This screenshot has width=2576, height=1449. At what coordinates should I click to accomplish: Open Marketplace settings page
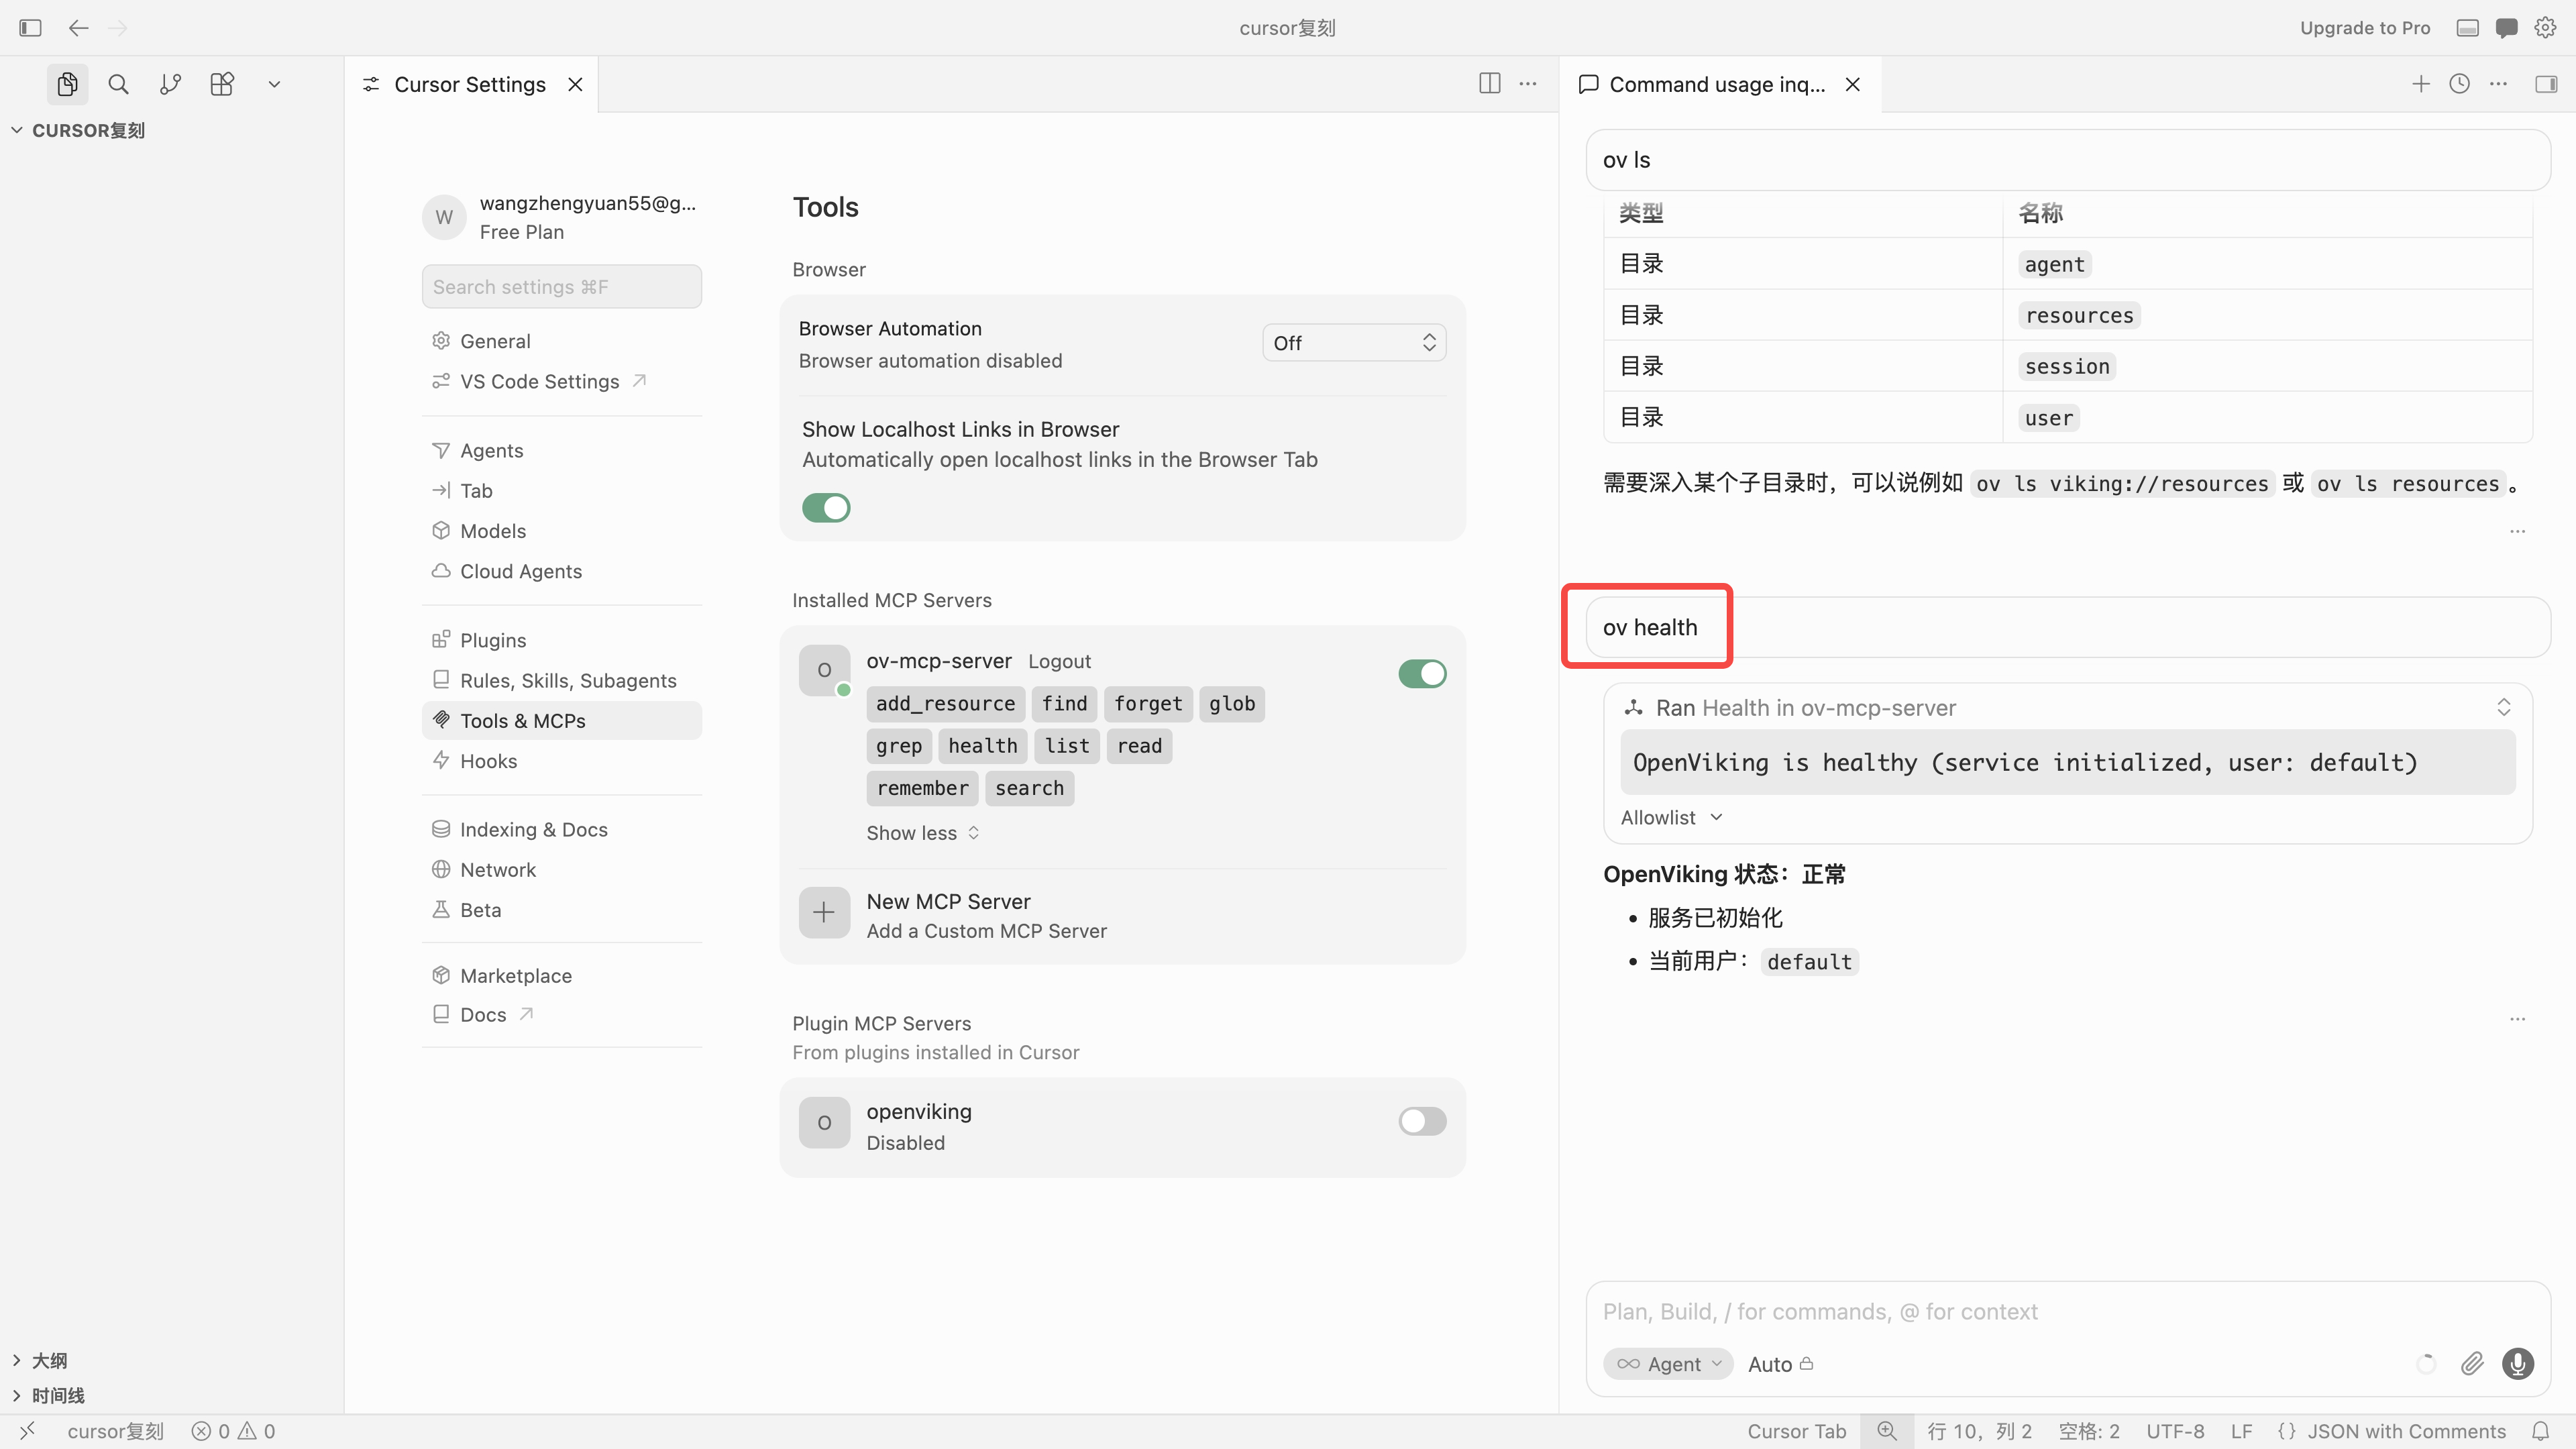coord(561,975)
